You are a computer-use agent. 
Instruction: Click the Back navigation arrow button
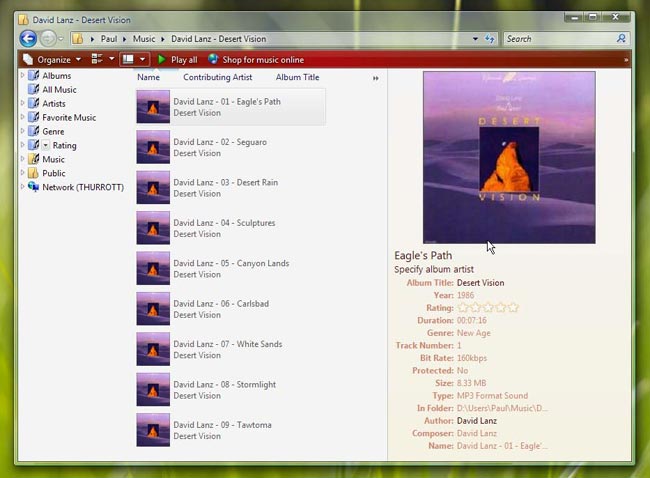28,39
